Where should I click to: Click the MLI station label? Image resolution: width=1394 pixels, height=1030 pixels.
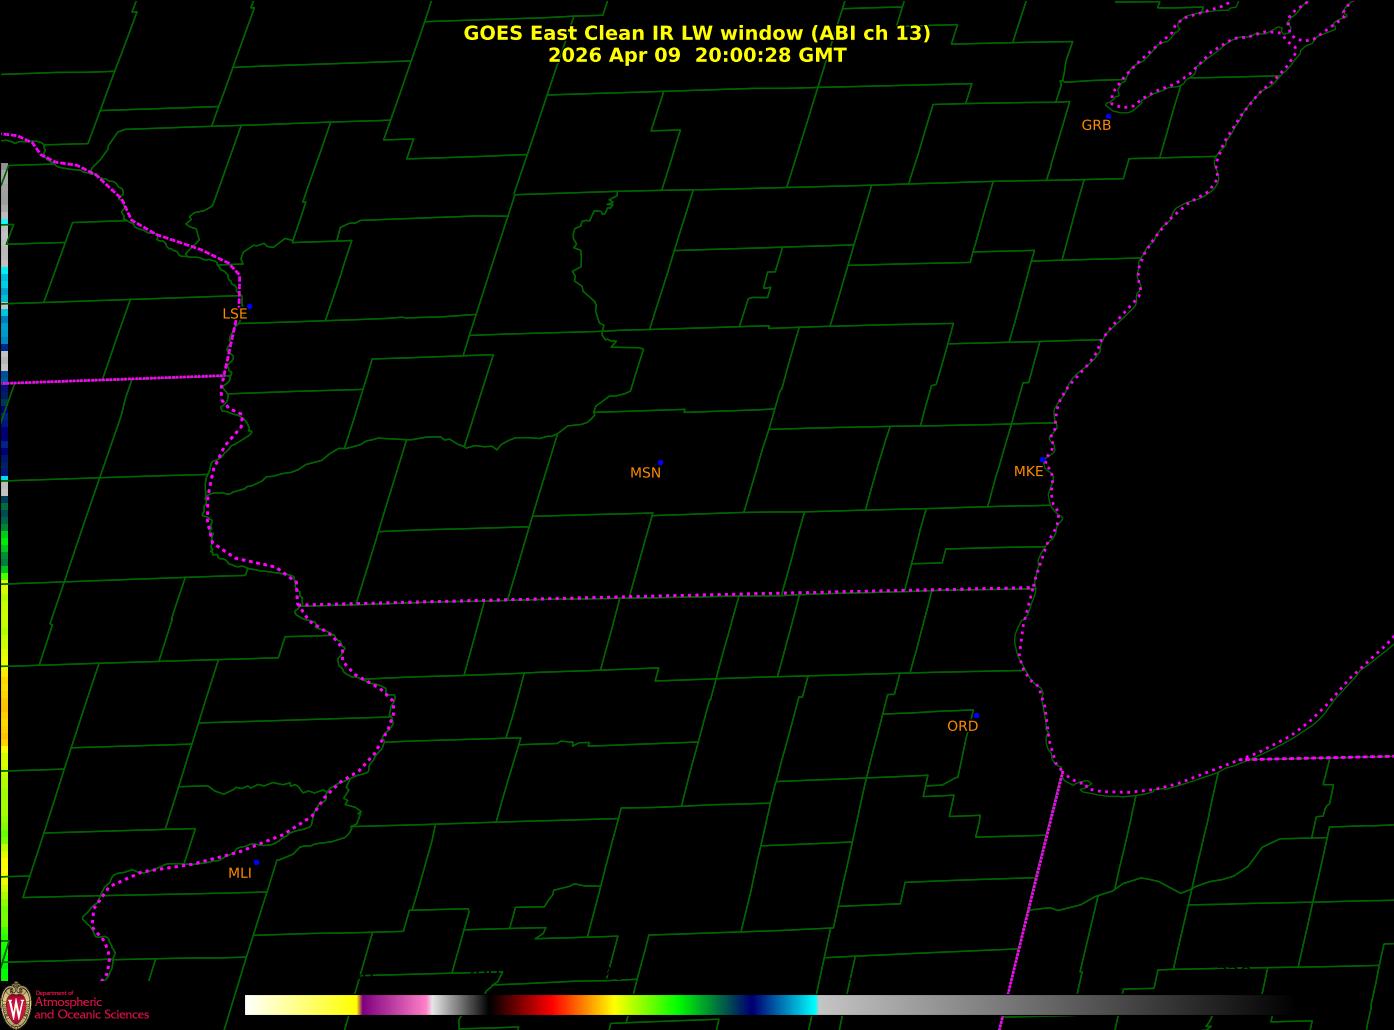pos(240,873)
